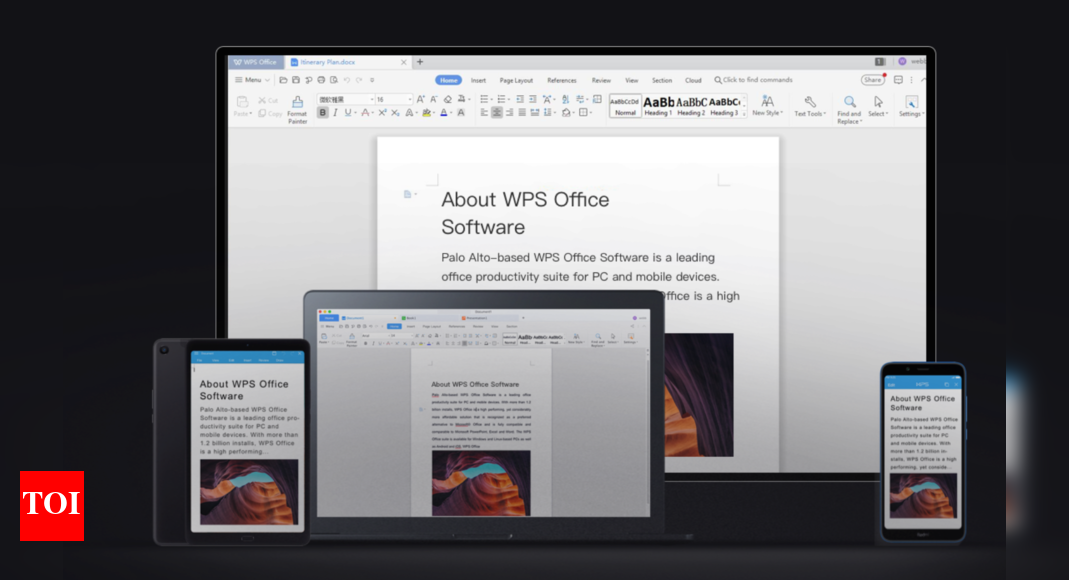Toggle Italic formatting button
The image size is (1069, 580).
(x=335, y=113)
